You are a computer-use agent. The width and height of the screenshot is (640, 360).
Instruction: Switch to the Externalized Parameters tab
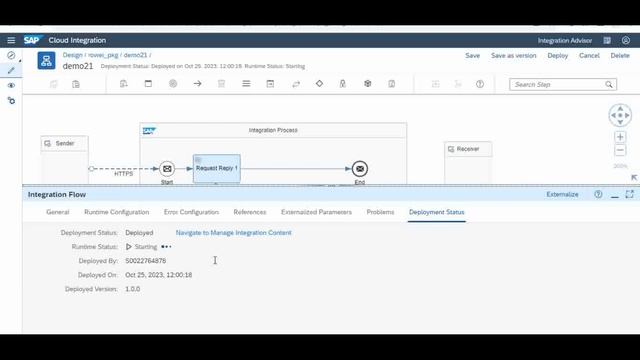[x=316, y=212]
